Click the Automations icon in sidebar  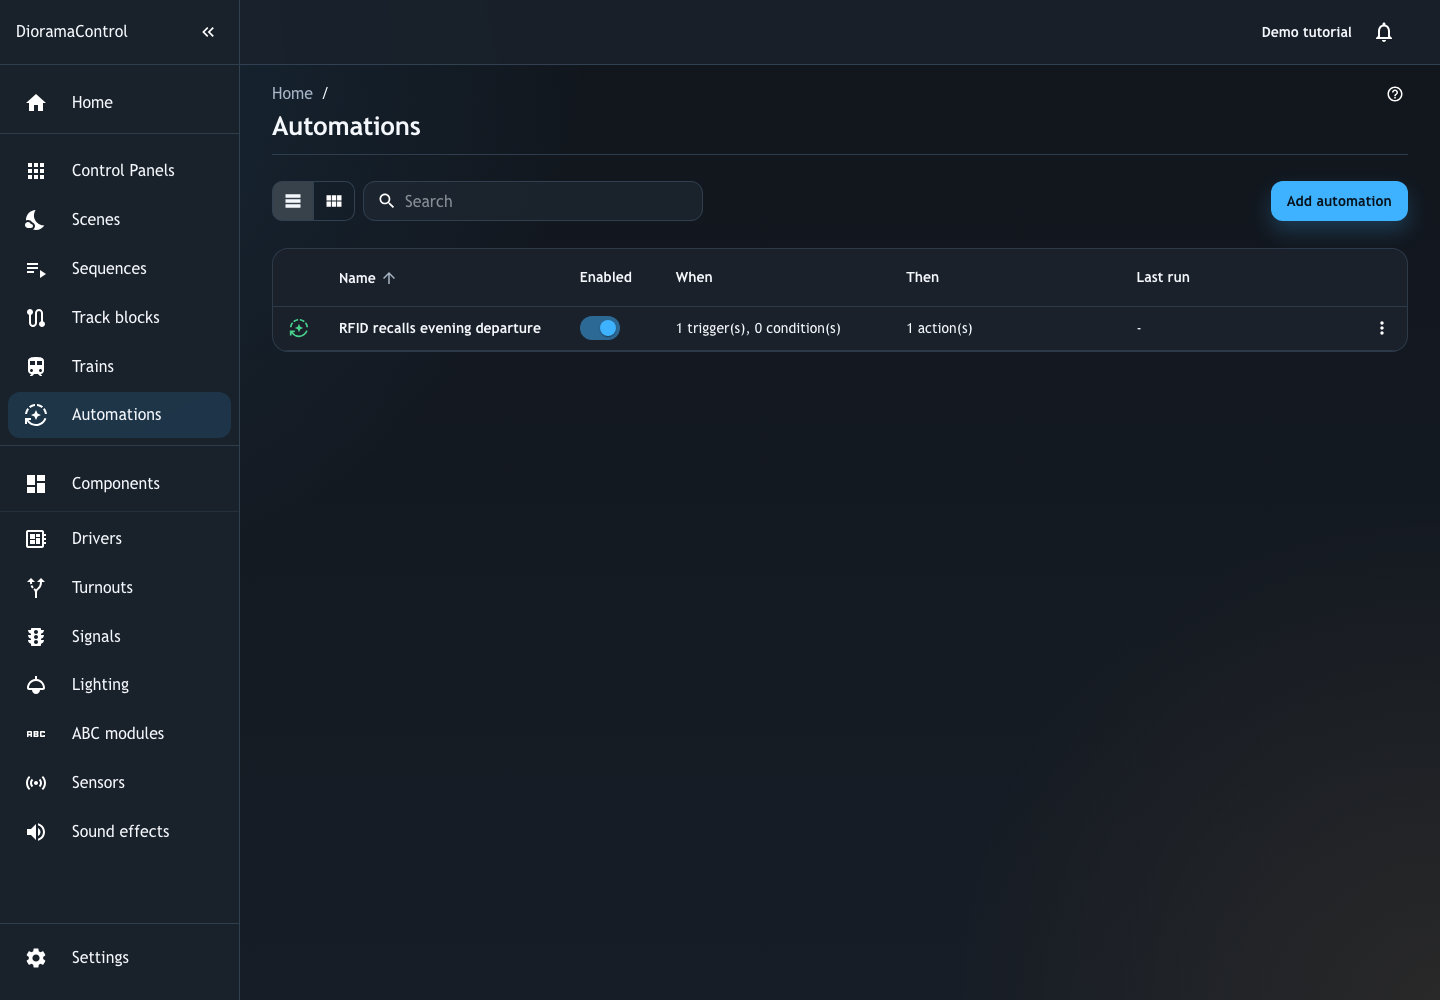36,415
